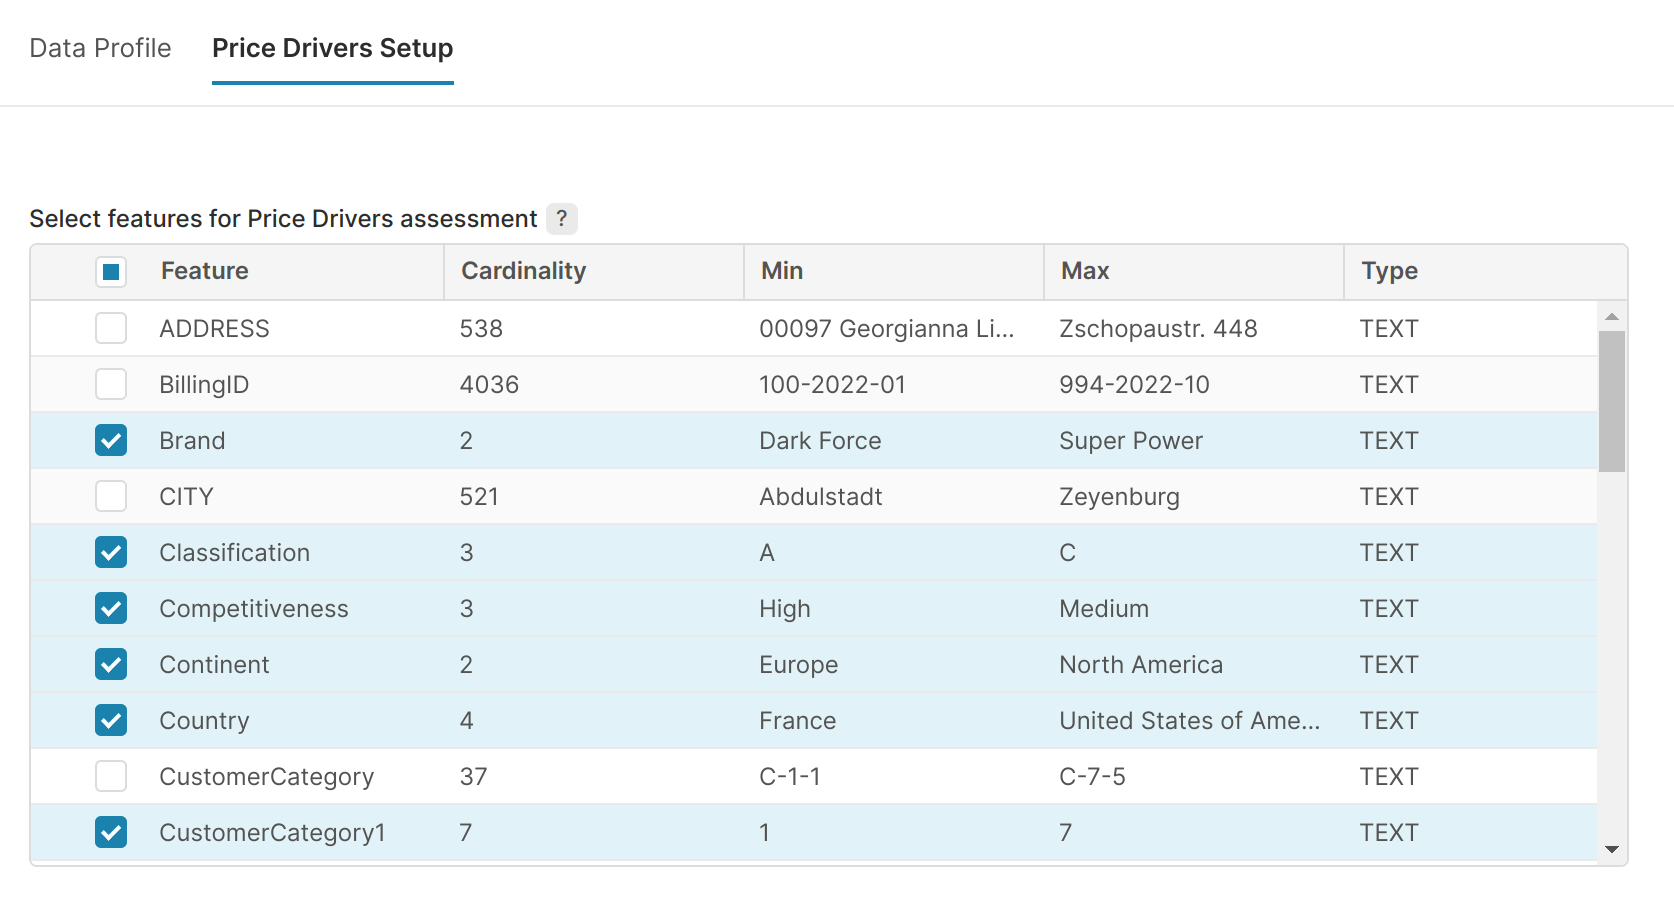This screenshot has width=1674, height=904.
Task: Deselect the Classification feature checkbox
Action: coord(111,552)
